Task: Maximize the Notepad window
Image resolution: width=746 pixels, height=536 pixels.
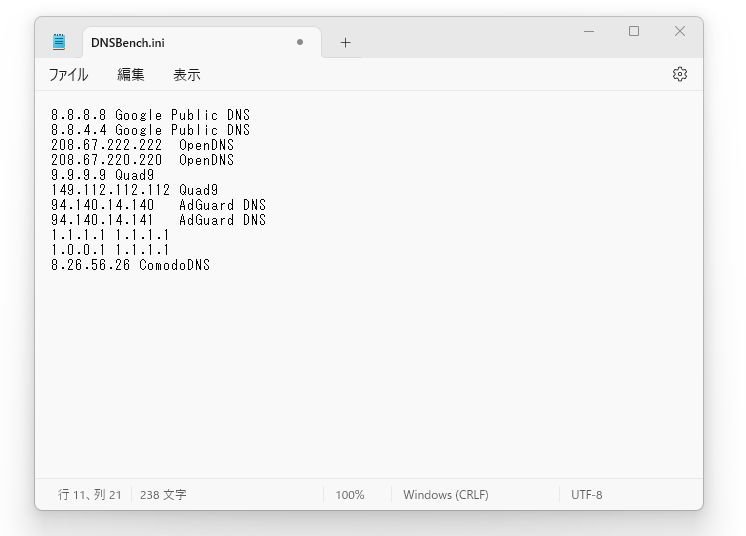Action: coord(634,31)
